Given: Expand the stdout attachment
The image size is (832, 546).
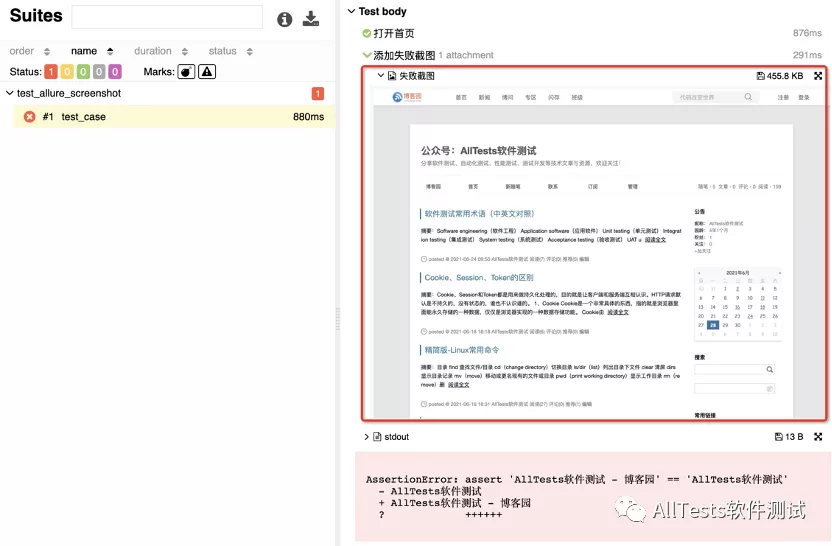Looking at the screenshot, I should 366,437.
